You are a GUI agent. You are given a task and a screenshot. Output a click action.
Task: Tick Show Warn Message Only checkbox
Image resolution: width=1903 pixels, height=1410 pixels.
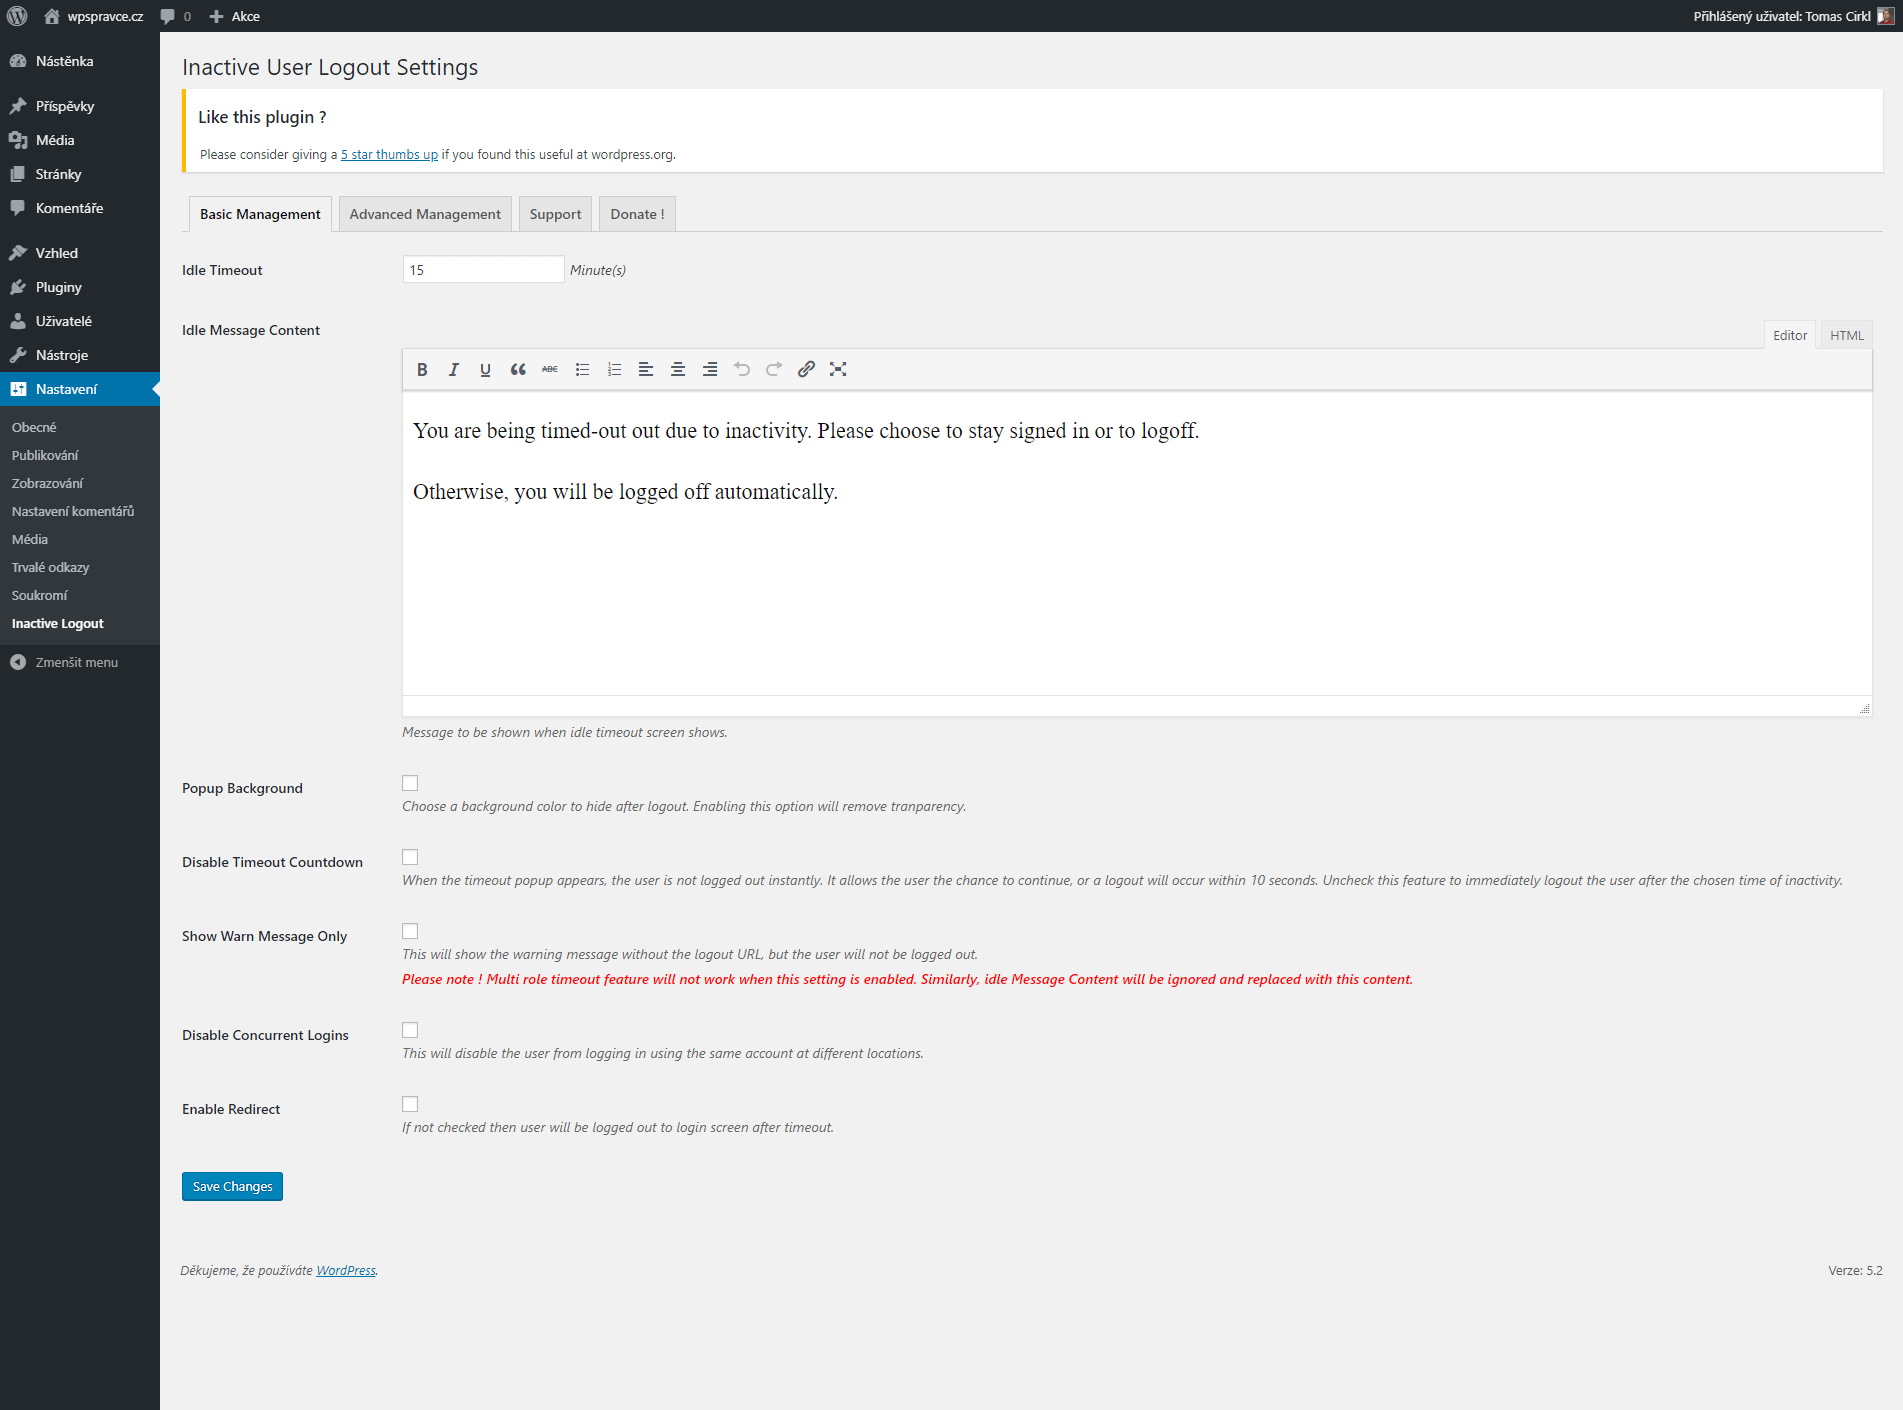coord(410,931)
